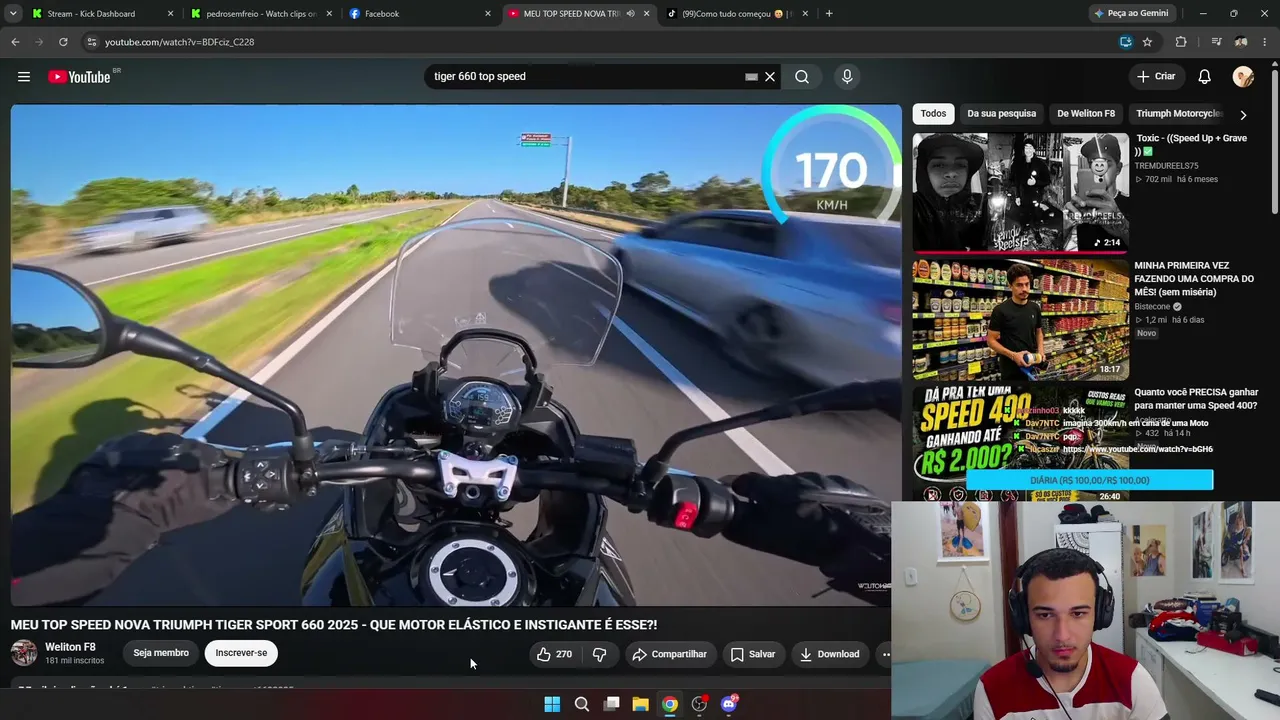Switch to the TikTok Como tudo começou tab
Image resolution: width=1280 pixels, height=720 pixels.
[x=738, y=14]
